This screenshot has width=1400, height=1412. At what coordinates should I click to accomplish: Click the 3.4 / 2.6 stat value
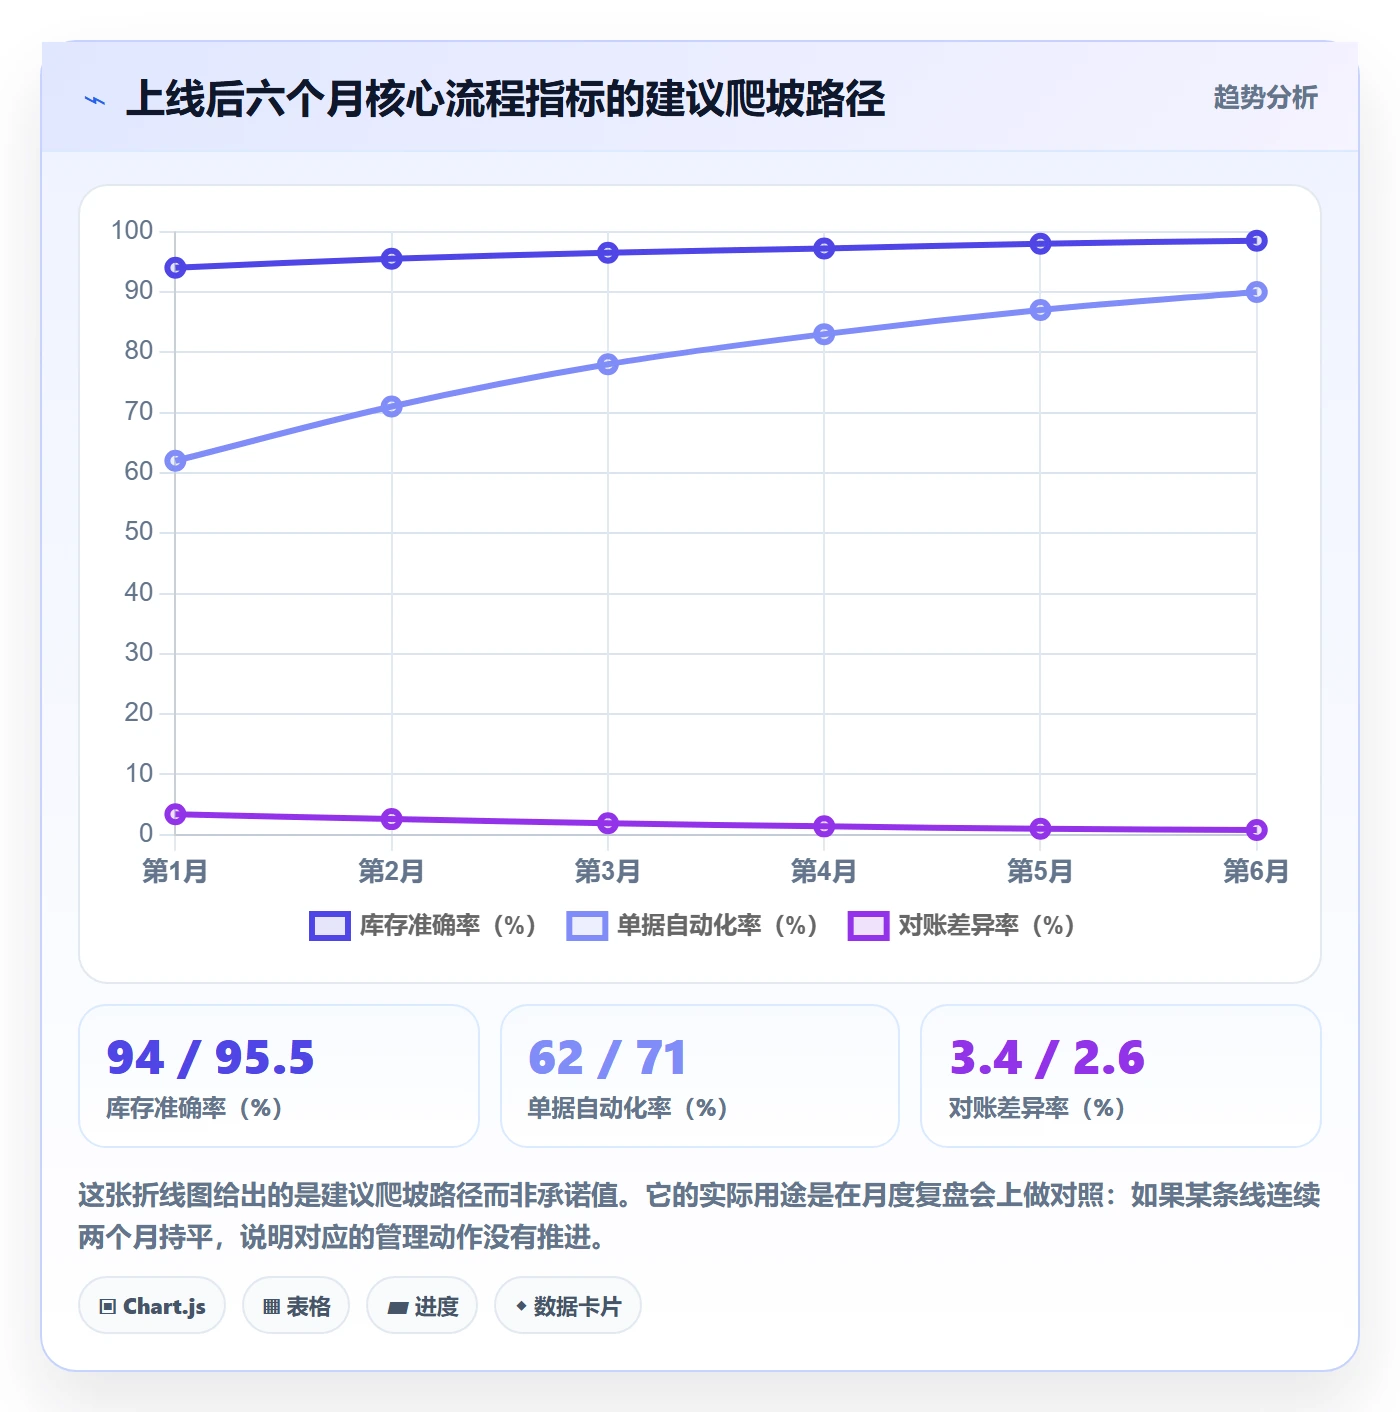click(1047, 1058)
